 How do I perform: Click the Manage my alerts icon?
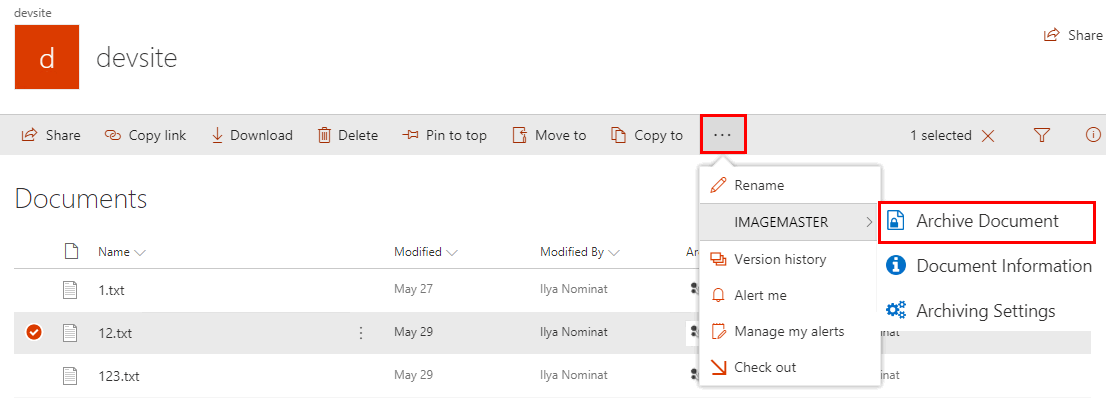(x=718, y=331)
